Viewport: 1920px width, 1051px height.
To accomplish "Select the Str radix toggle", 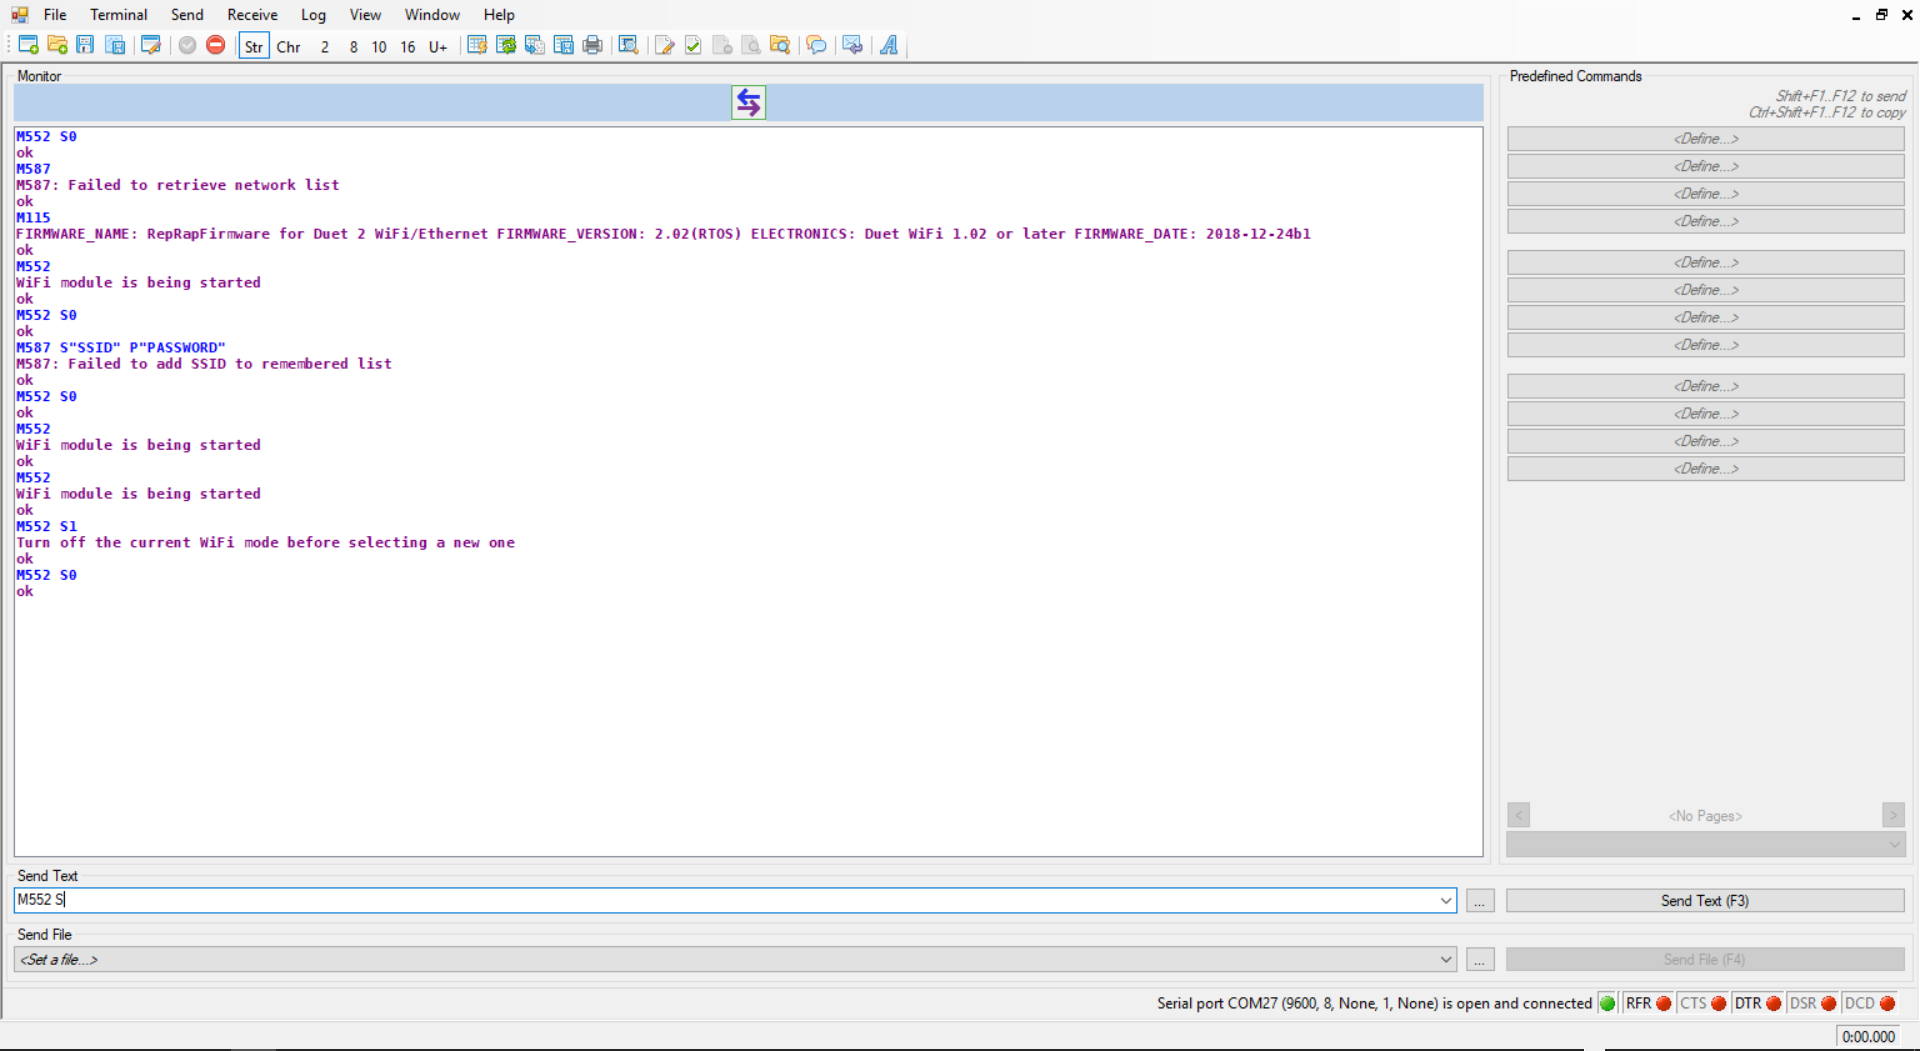I will [254, 46].
